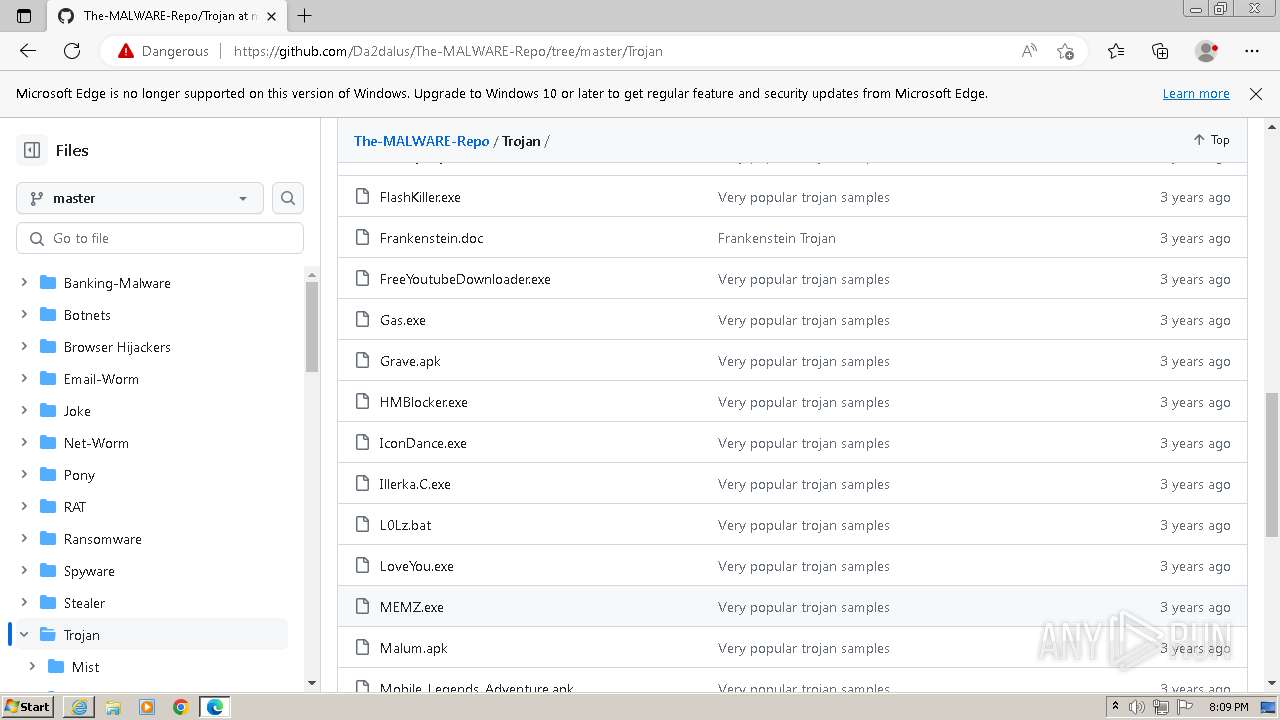Collapse the Files side panel icon
The height and width of the screenshot is (720, 1280).
tap(32, 150)
